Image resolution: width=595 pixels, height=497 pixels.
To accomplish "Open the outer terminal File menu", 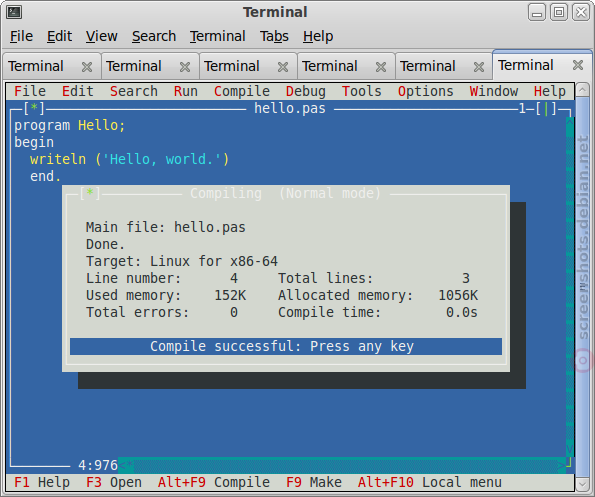I will 21,36.
